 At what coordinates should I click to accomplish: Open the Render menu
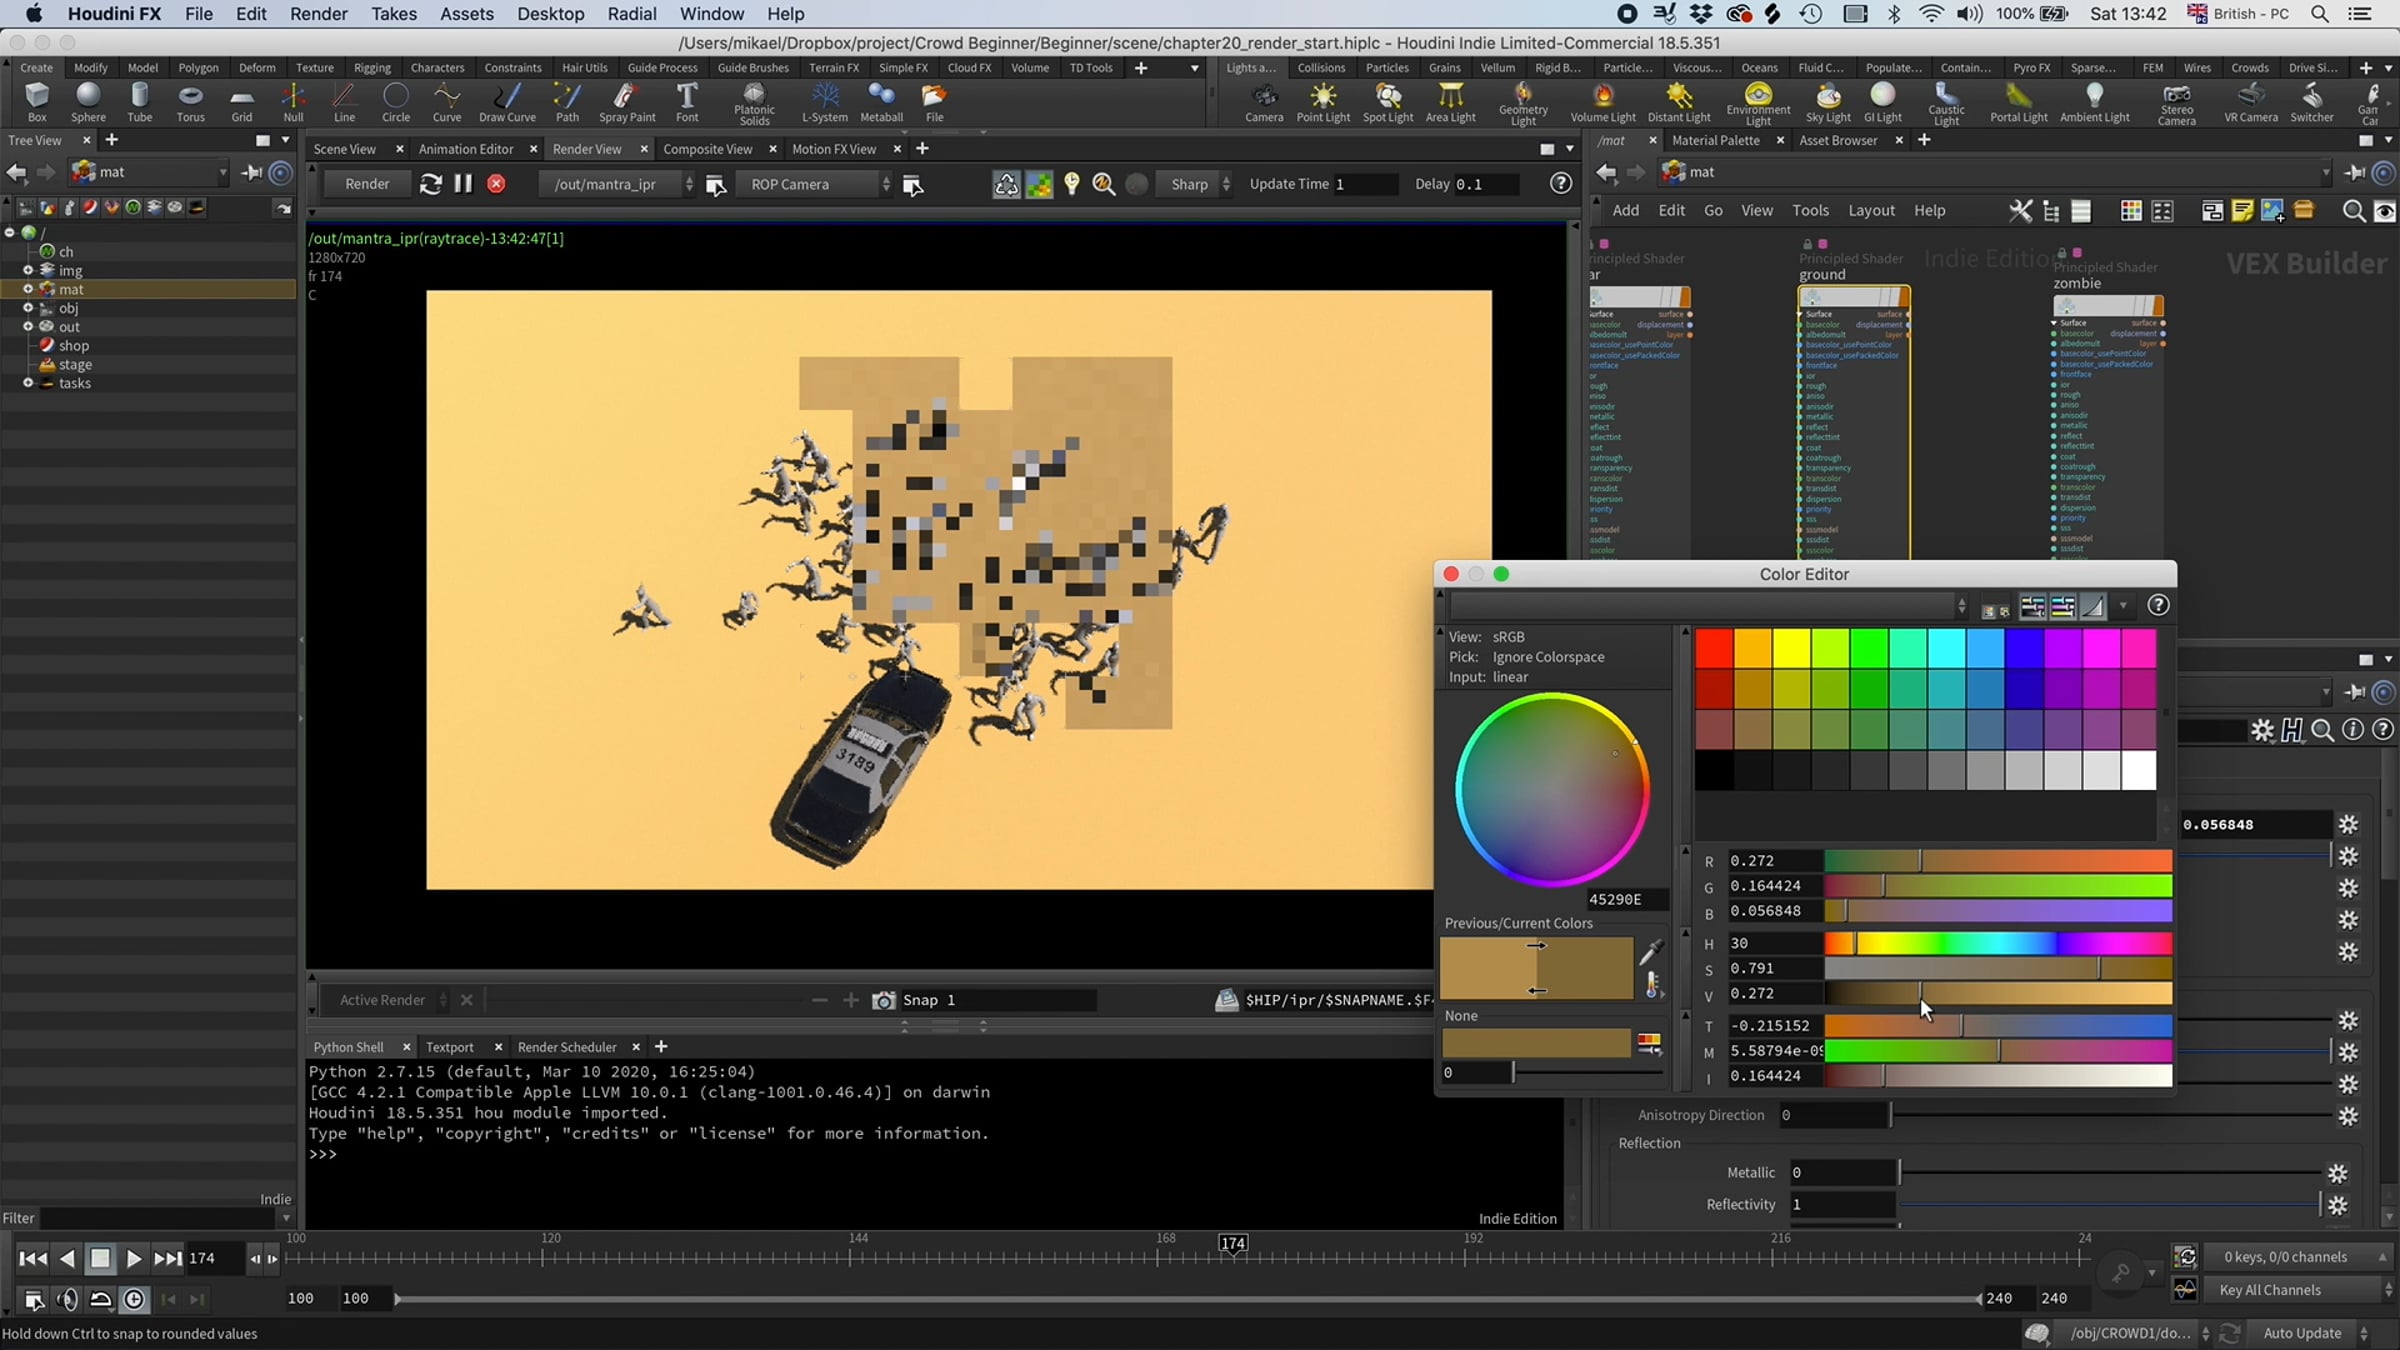click(x=318, y=14)
